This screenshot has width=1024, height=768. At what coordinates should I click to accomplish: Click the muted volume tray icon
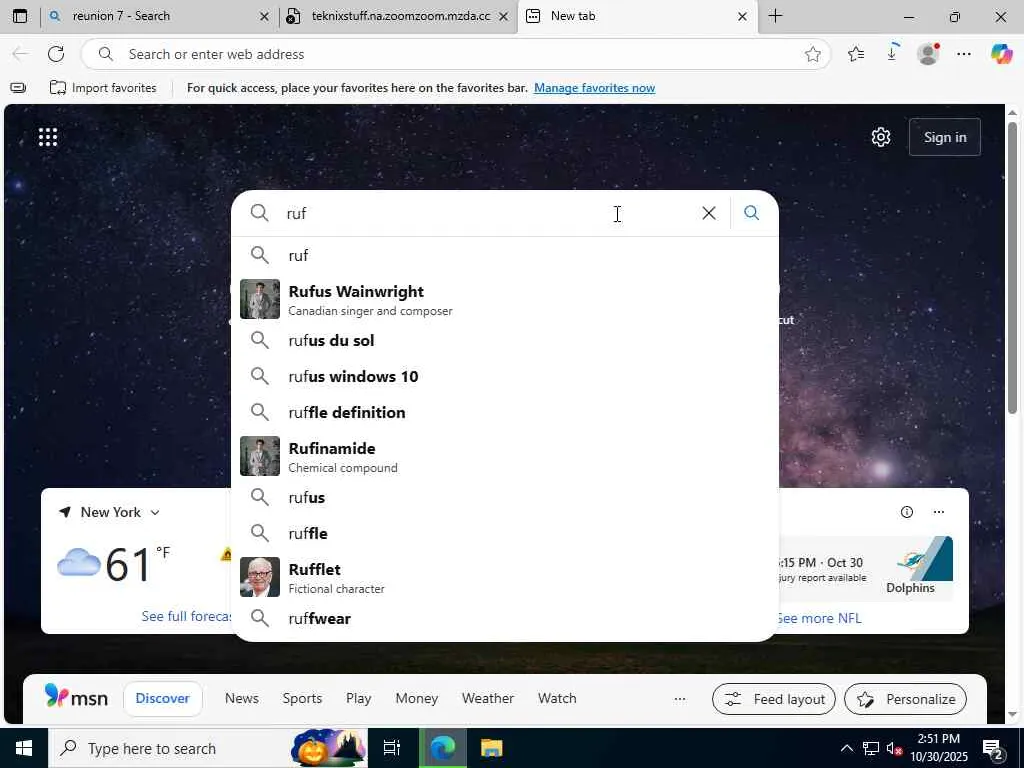pyautogui.click(x=894, y=748)
